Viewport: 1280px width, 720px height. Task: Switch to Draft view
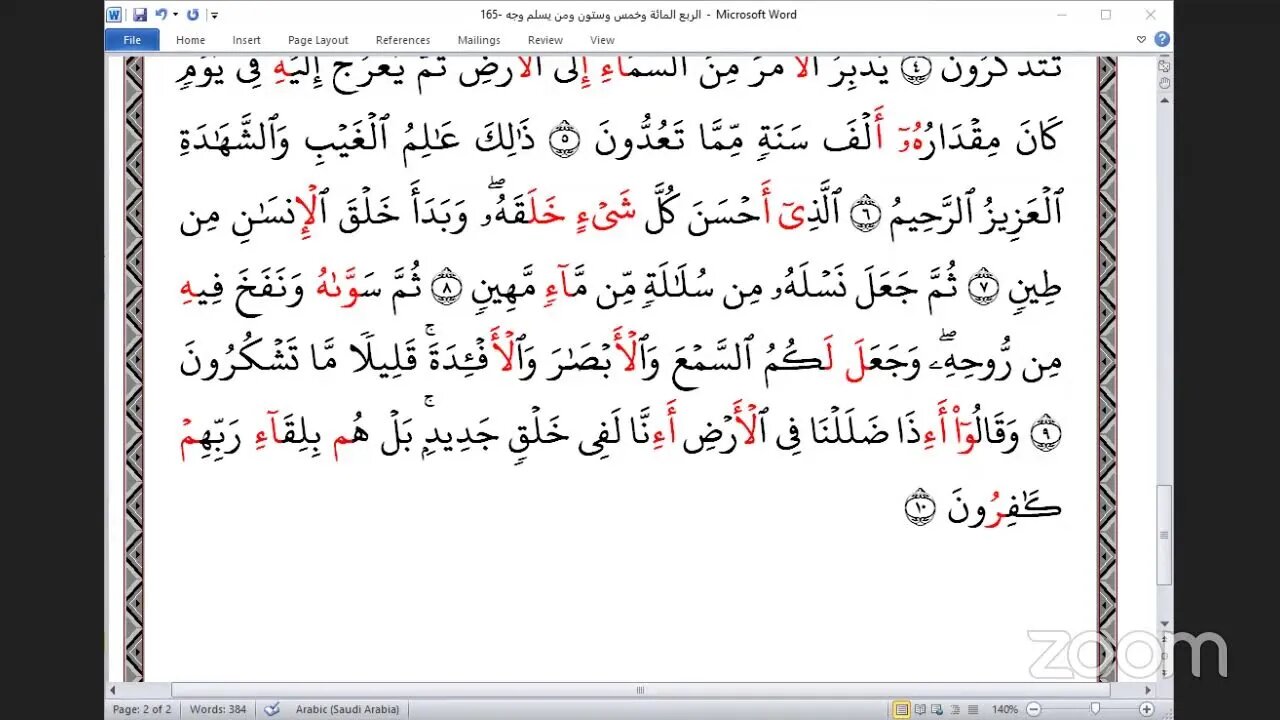(x=971, y=709)
